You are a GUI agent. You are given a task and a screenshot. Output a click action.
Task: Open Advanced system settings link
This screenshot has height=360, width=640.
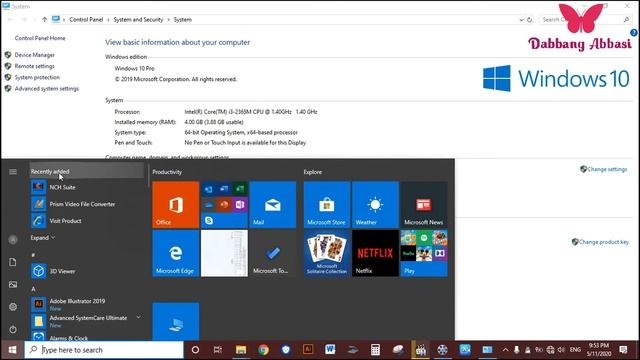click(47, 89)
